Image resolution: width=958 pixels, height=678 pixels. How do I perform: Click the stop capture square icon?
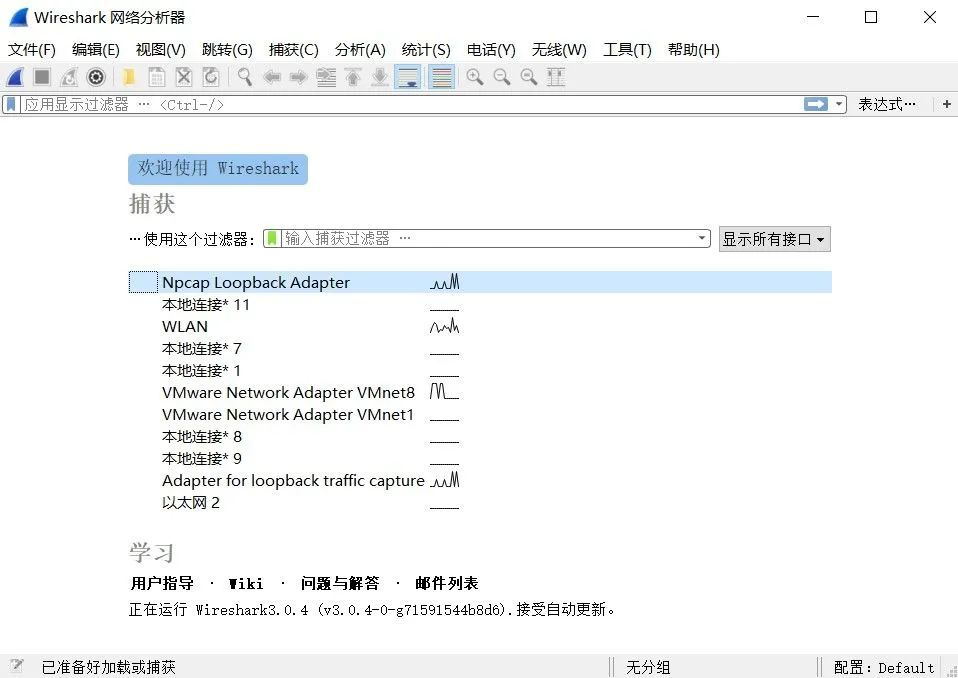42,77
